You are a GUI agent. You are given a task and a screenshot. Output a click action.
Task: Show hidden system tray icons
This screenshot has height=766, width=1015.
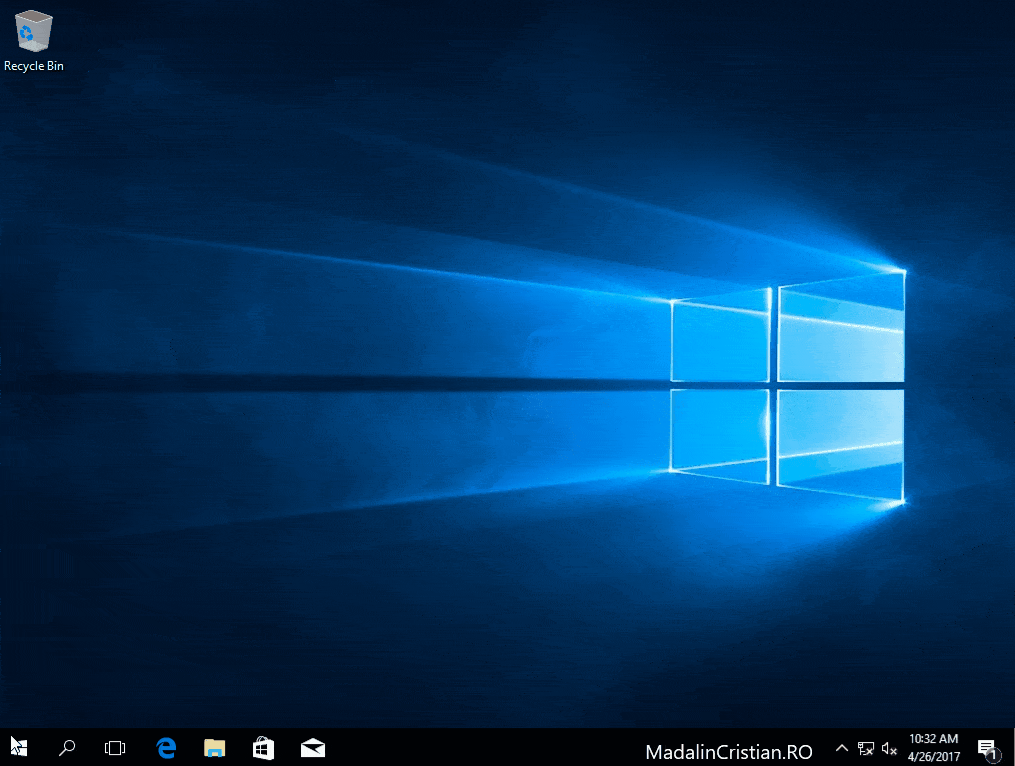point(842,749)
